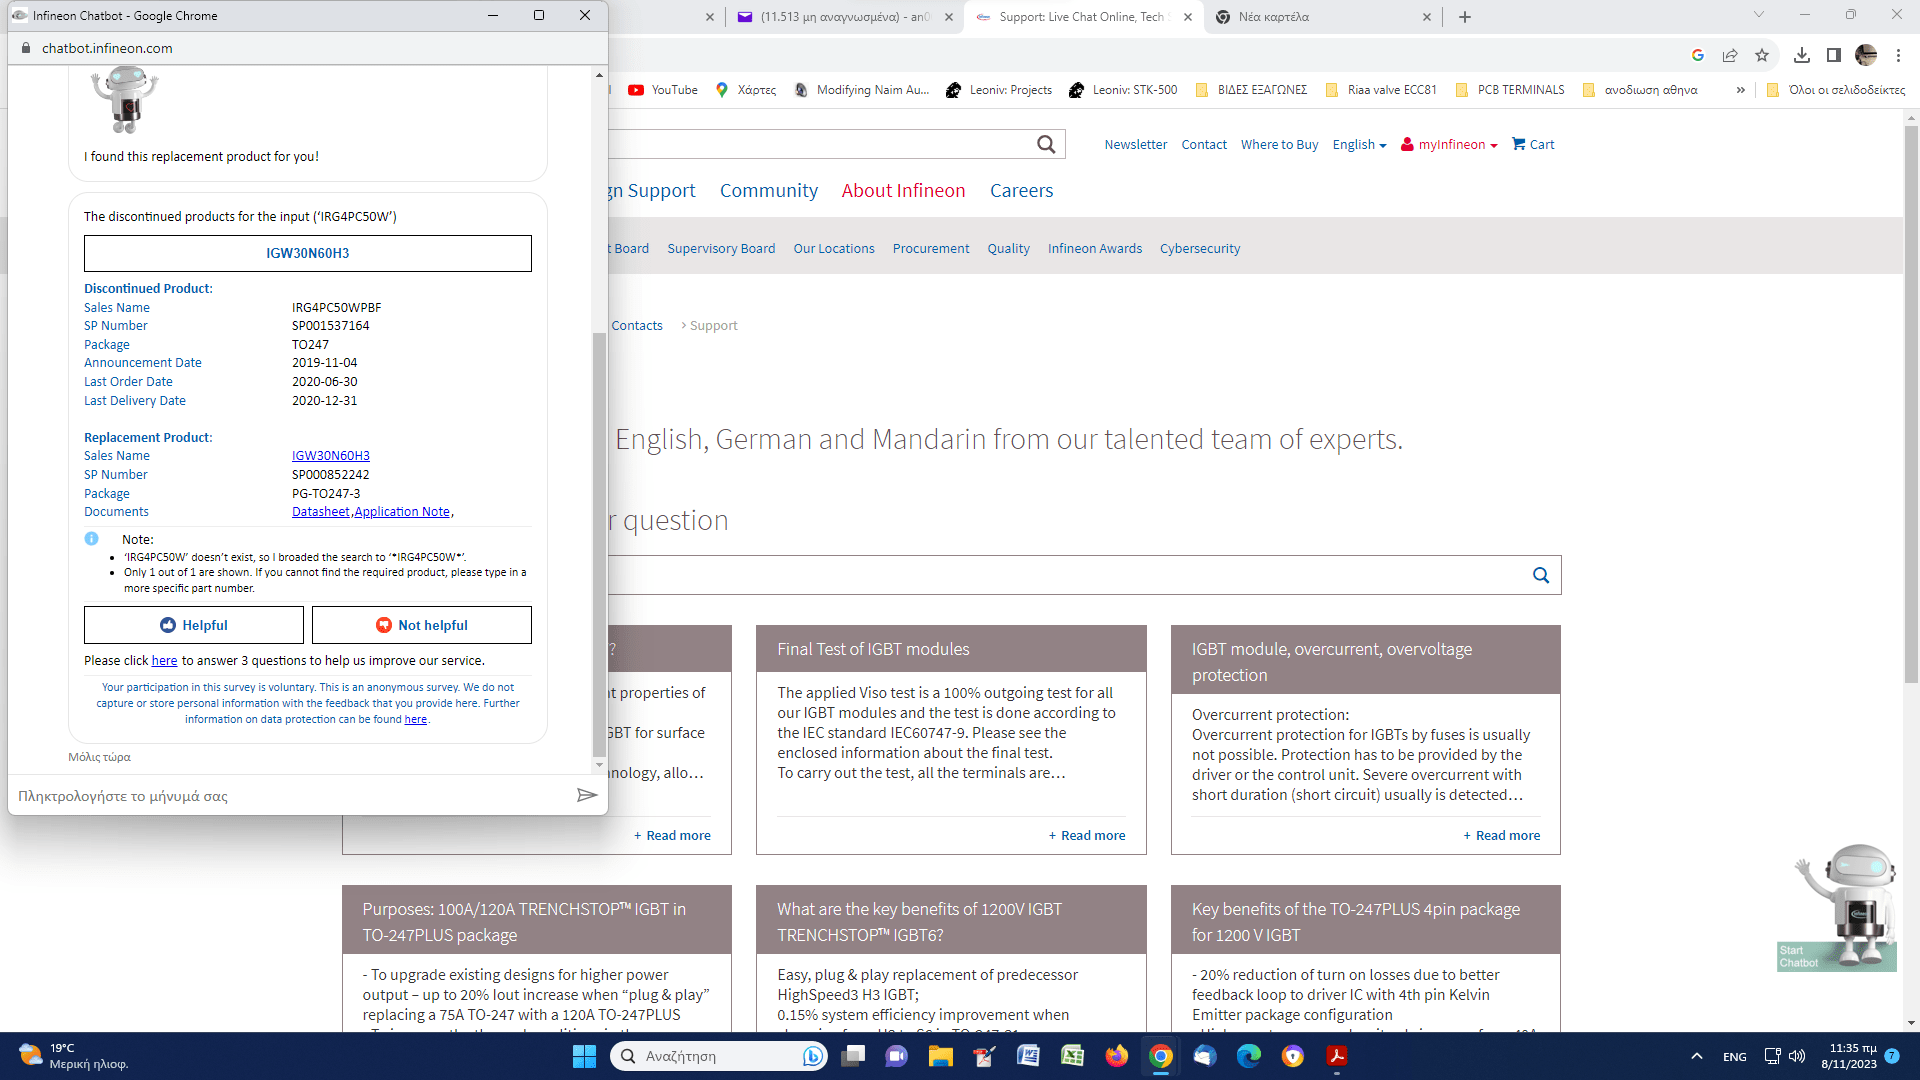Click the support question search magnifier icon
1920x1080 pixels.
coord(1541,575)
